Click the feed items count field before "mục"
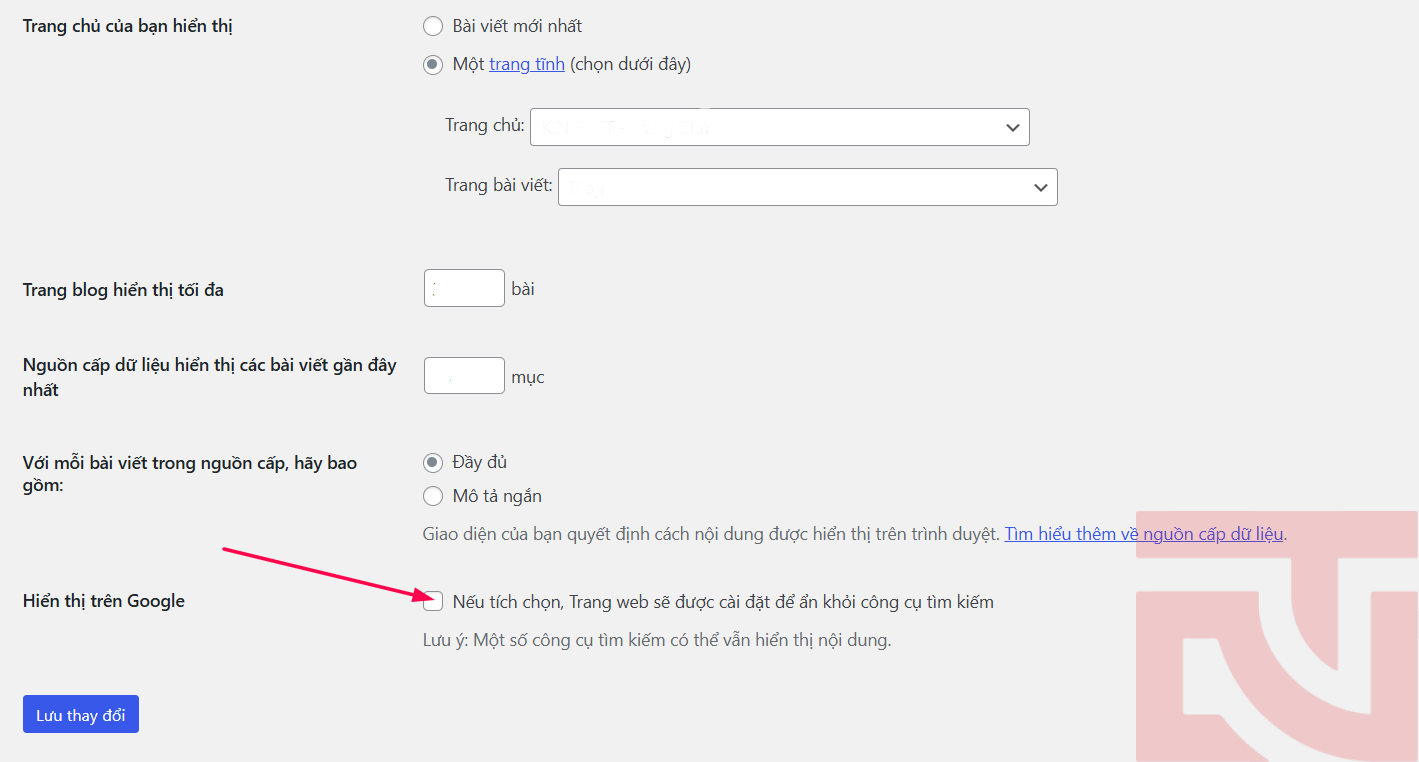 tap(464, 376)
